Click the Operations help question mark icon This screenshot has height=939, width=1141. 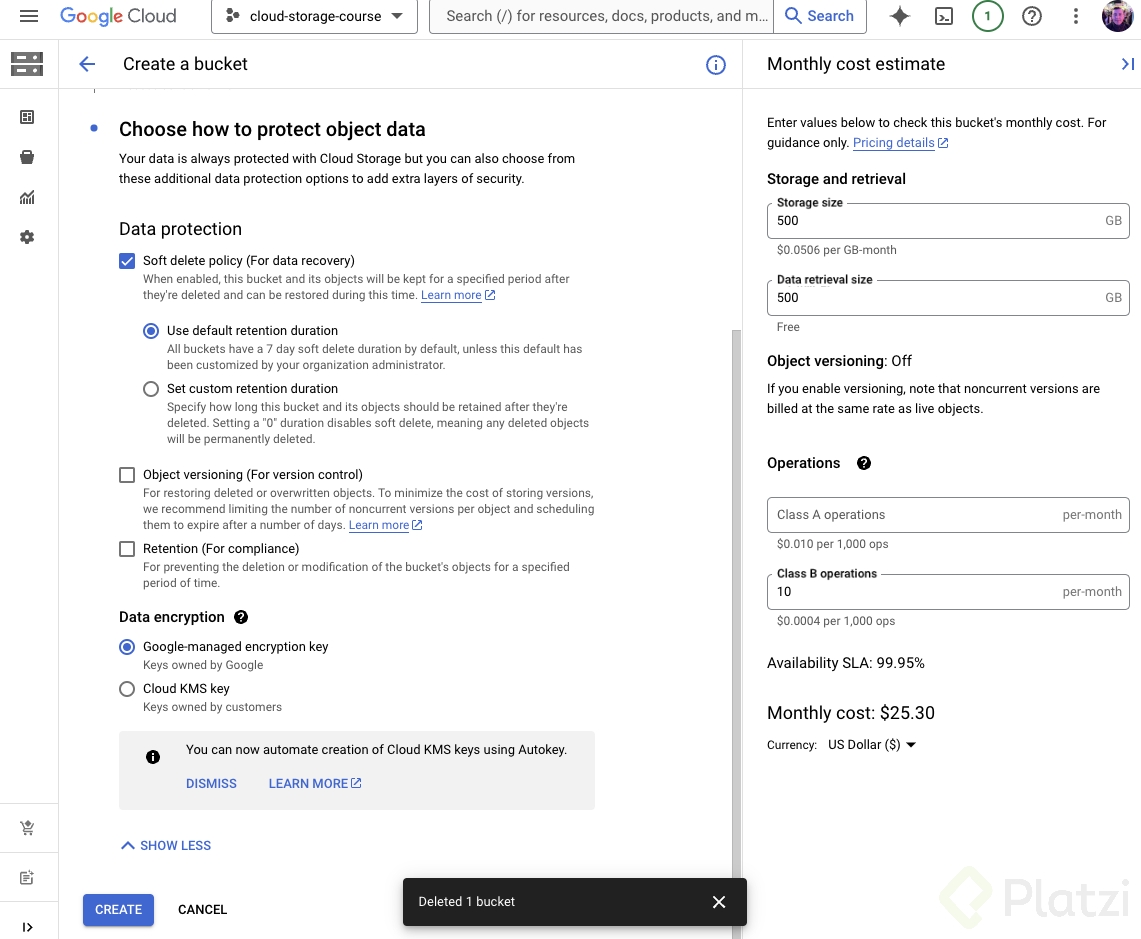point(864,463)
